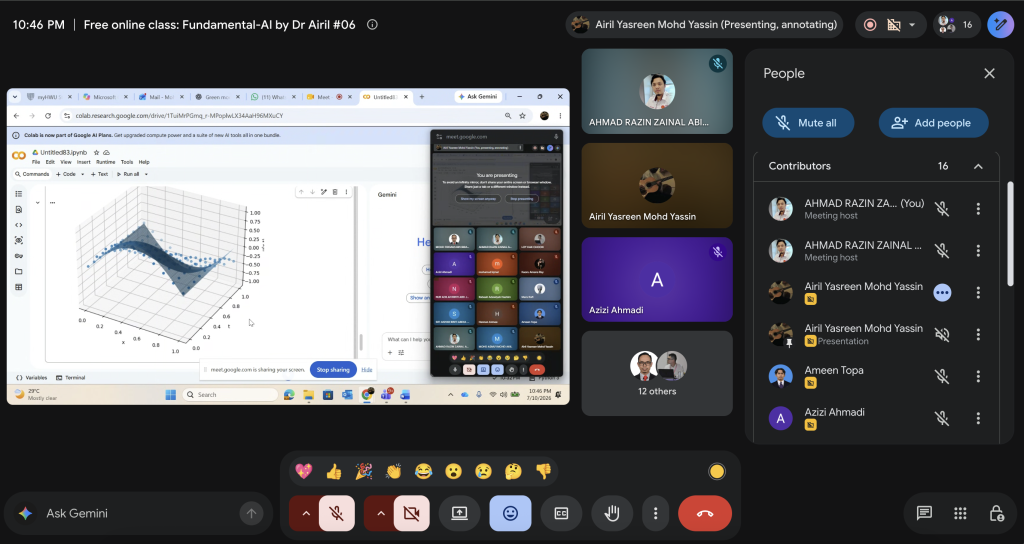Open Colab File menu in shared screen
This screenshot has height=544, width=1024.
pos(36,162)
